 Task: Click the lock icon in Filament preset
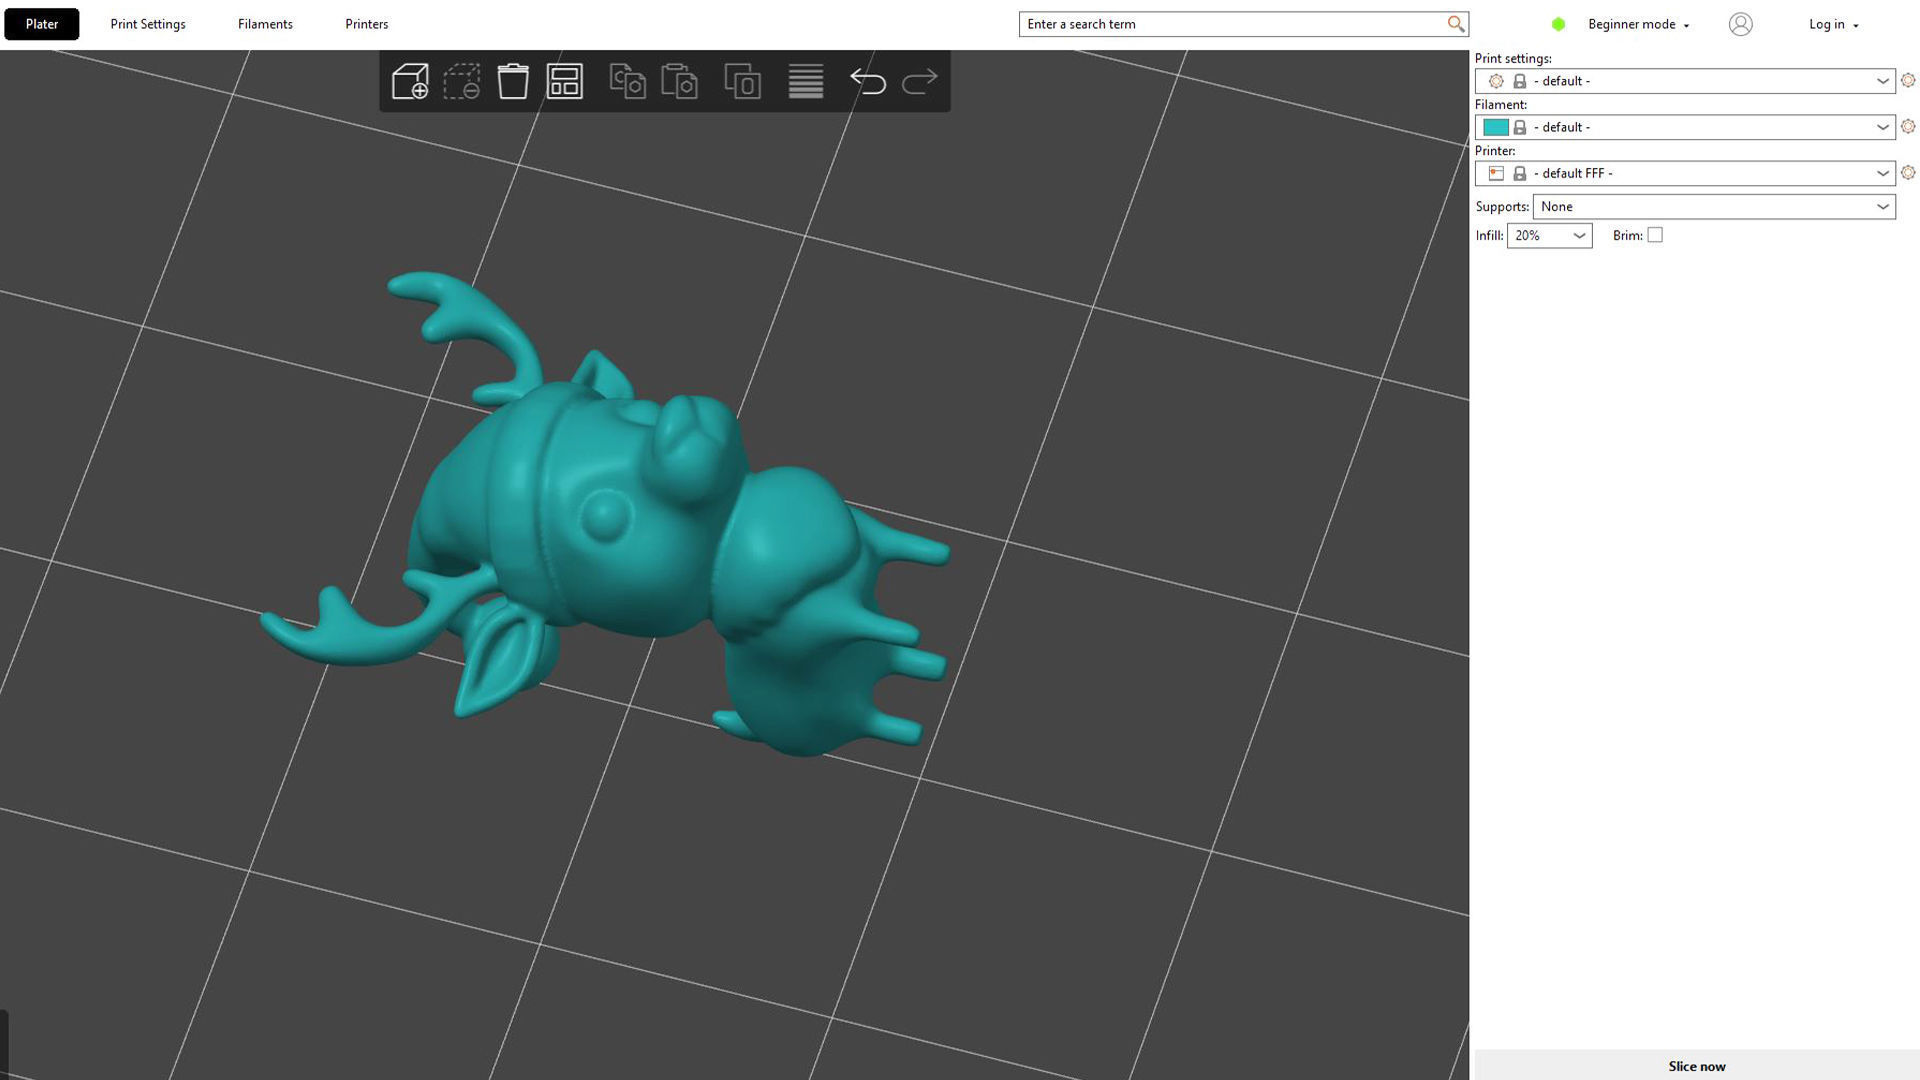coord(1520,127)
